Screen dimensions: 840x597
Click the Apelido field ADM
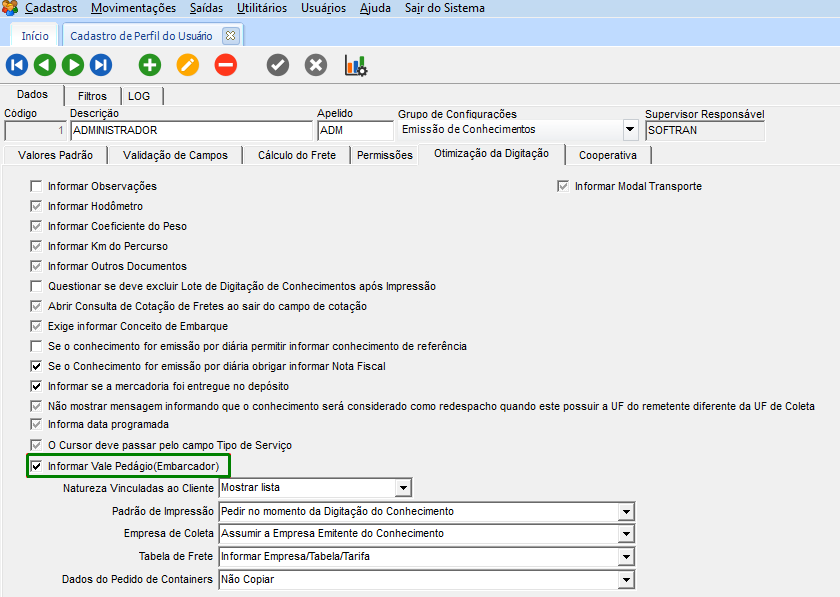pos(356,130)
